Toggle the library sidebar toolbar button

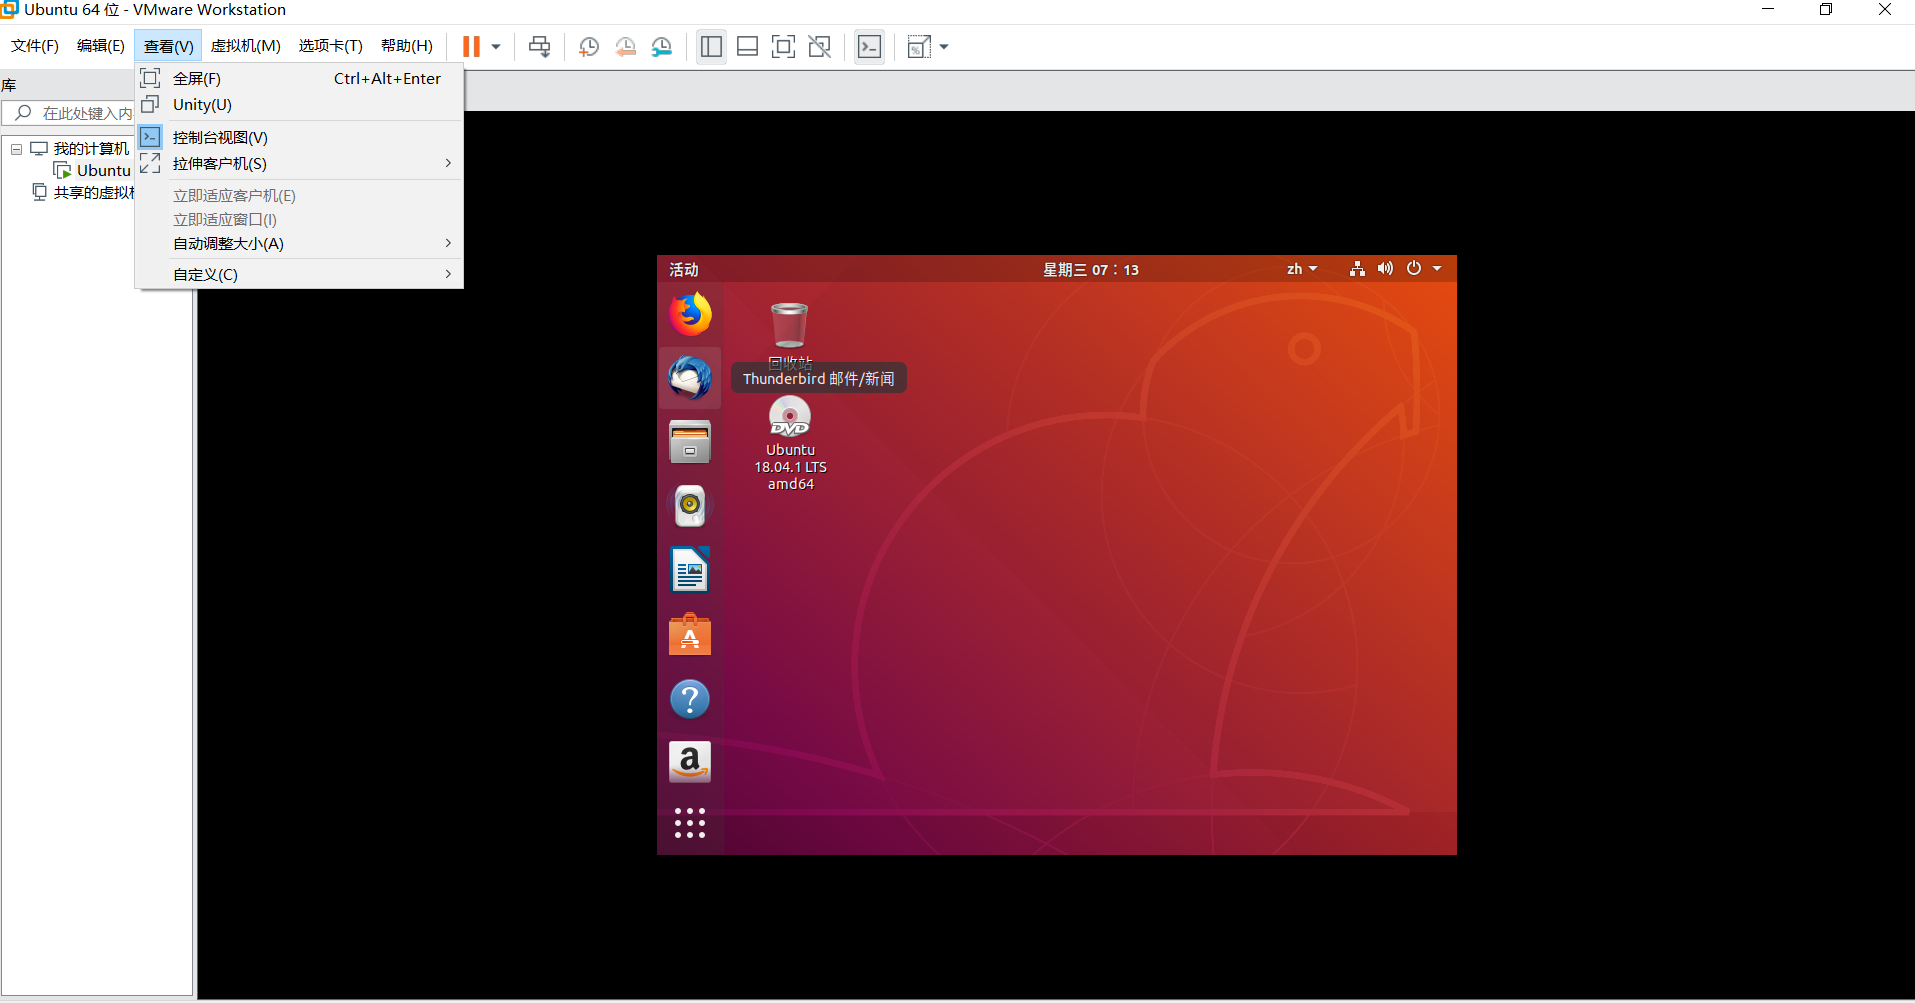pos(711,47)
